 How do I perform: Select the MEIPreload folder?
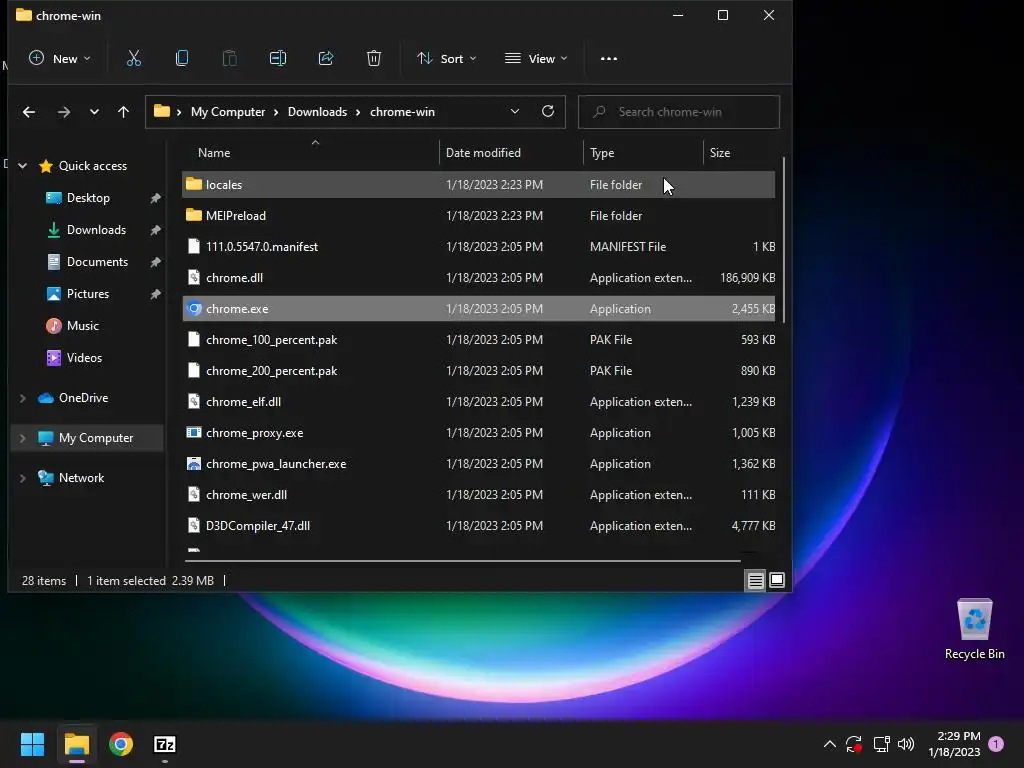coord(479,216)
